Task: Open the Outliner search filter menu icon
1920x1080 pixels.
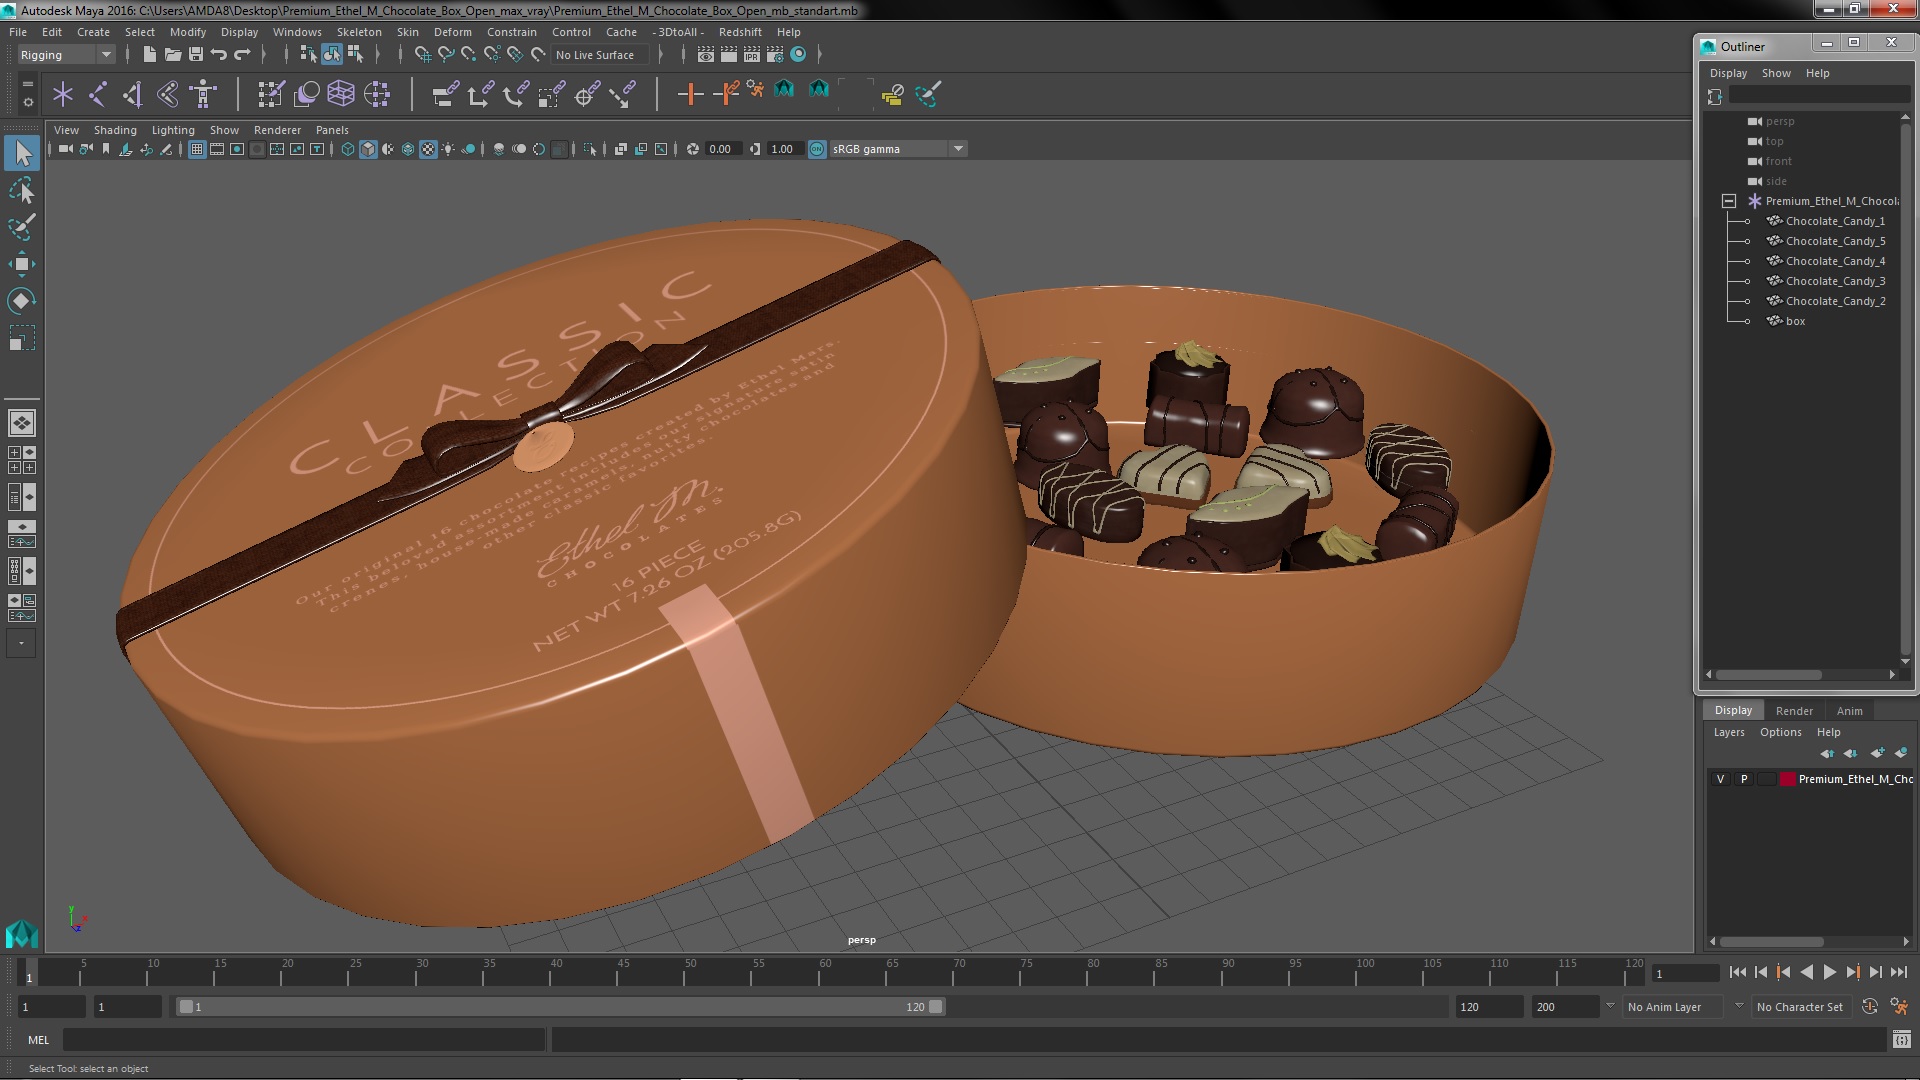Action: 1715,96
